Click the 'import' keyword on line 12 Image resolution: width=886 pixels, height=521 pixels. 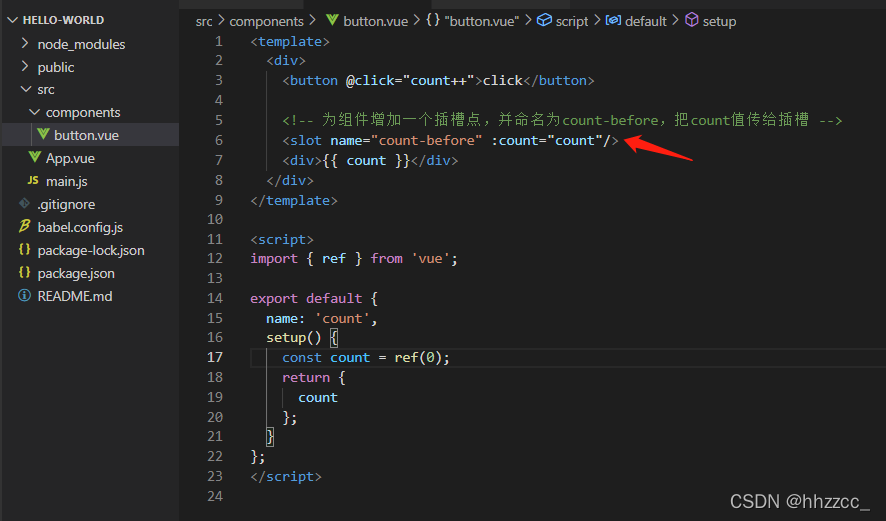[274, 259]
